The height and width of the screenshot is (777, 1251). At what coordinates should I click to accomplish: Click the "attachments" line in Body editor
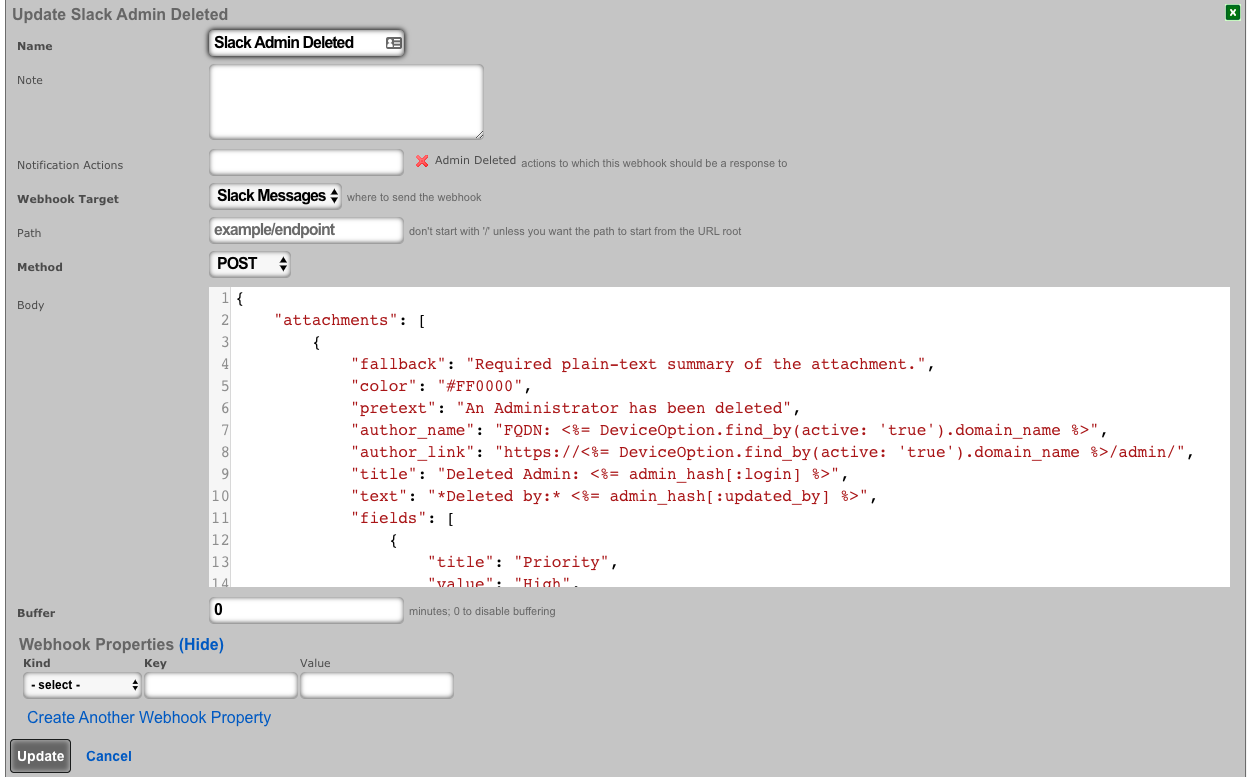point(351,320)
